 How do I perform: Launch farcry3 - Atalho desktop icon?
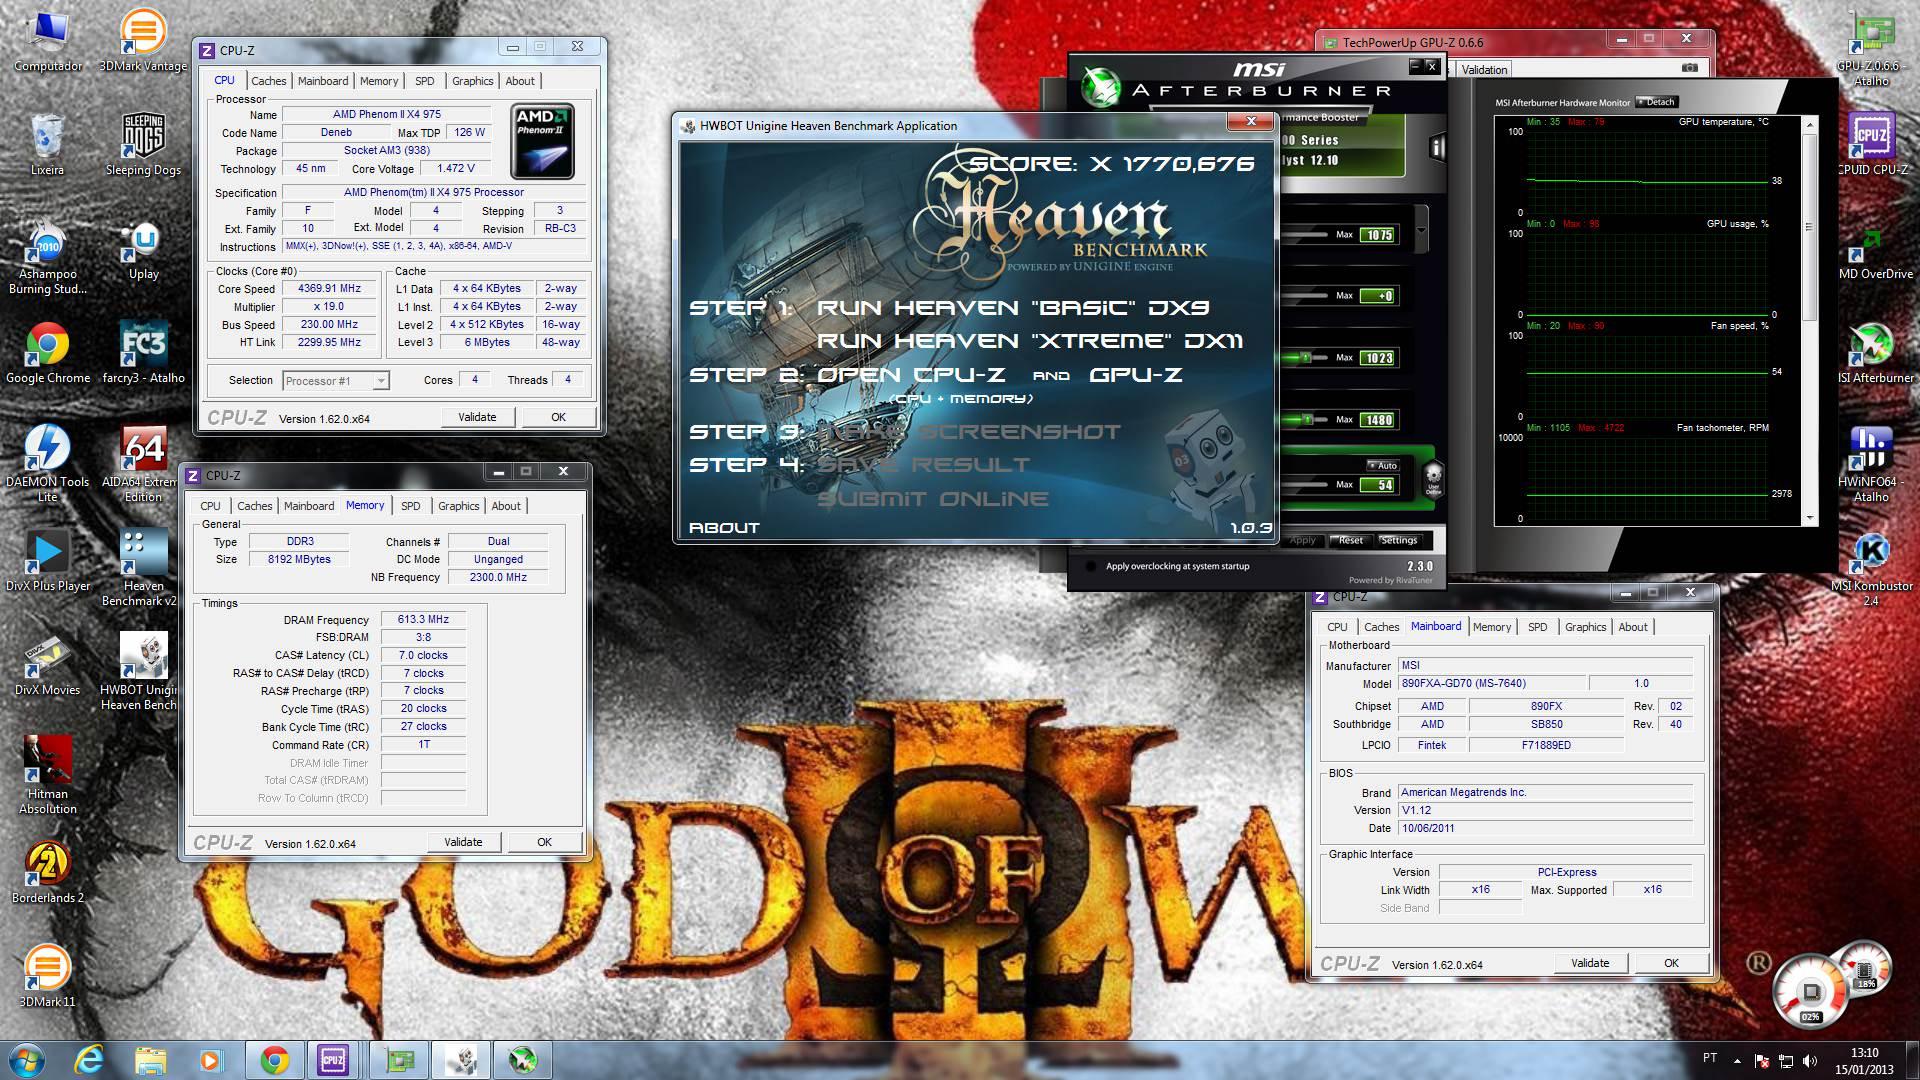click(x=143, y=352)
